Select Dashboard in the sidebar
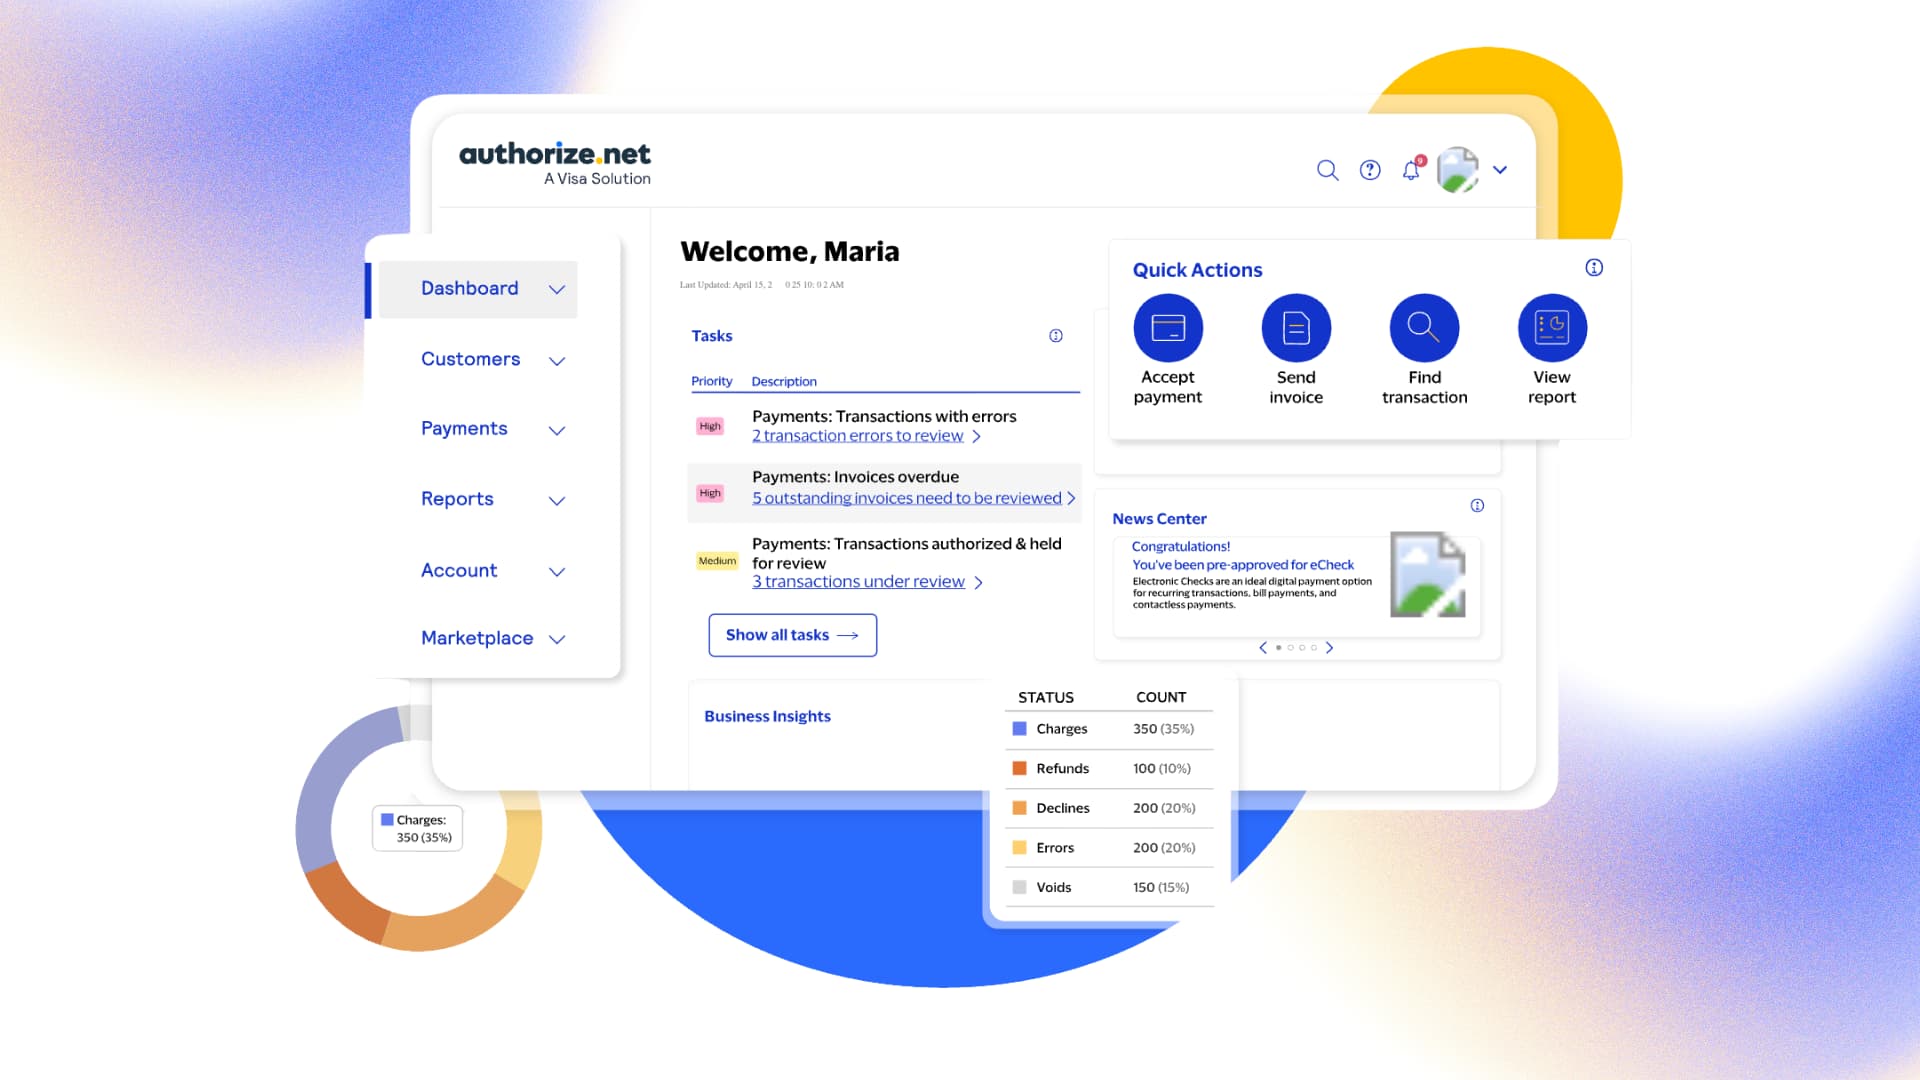This screenshot has width=1920, height=1080. (x=470, y=289)
